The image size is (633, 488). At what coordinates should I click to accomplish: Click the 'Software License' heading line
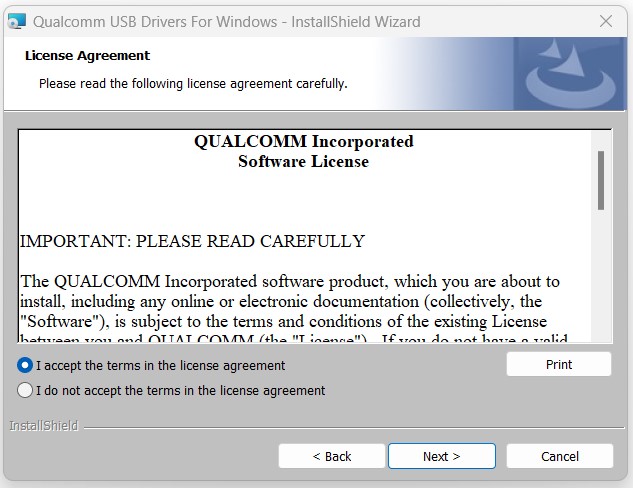304,161
